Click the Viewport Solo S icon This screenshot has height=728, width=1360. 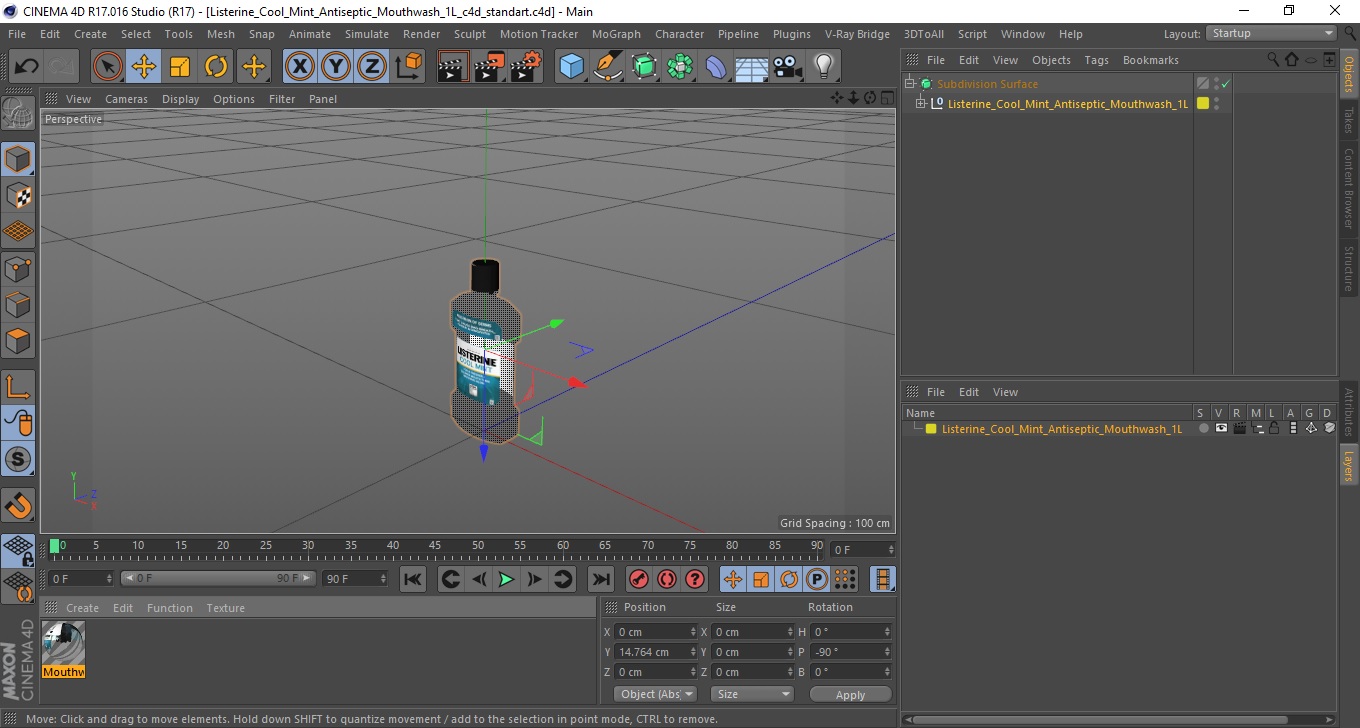click(18, 459)
